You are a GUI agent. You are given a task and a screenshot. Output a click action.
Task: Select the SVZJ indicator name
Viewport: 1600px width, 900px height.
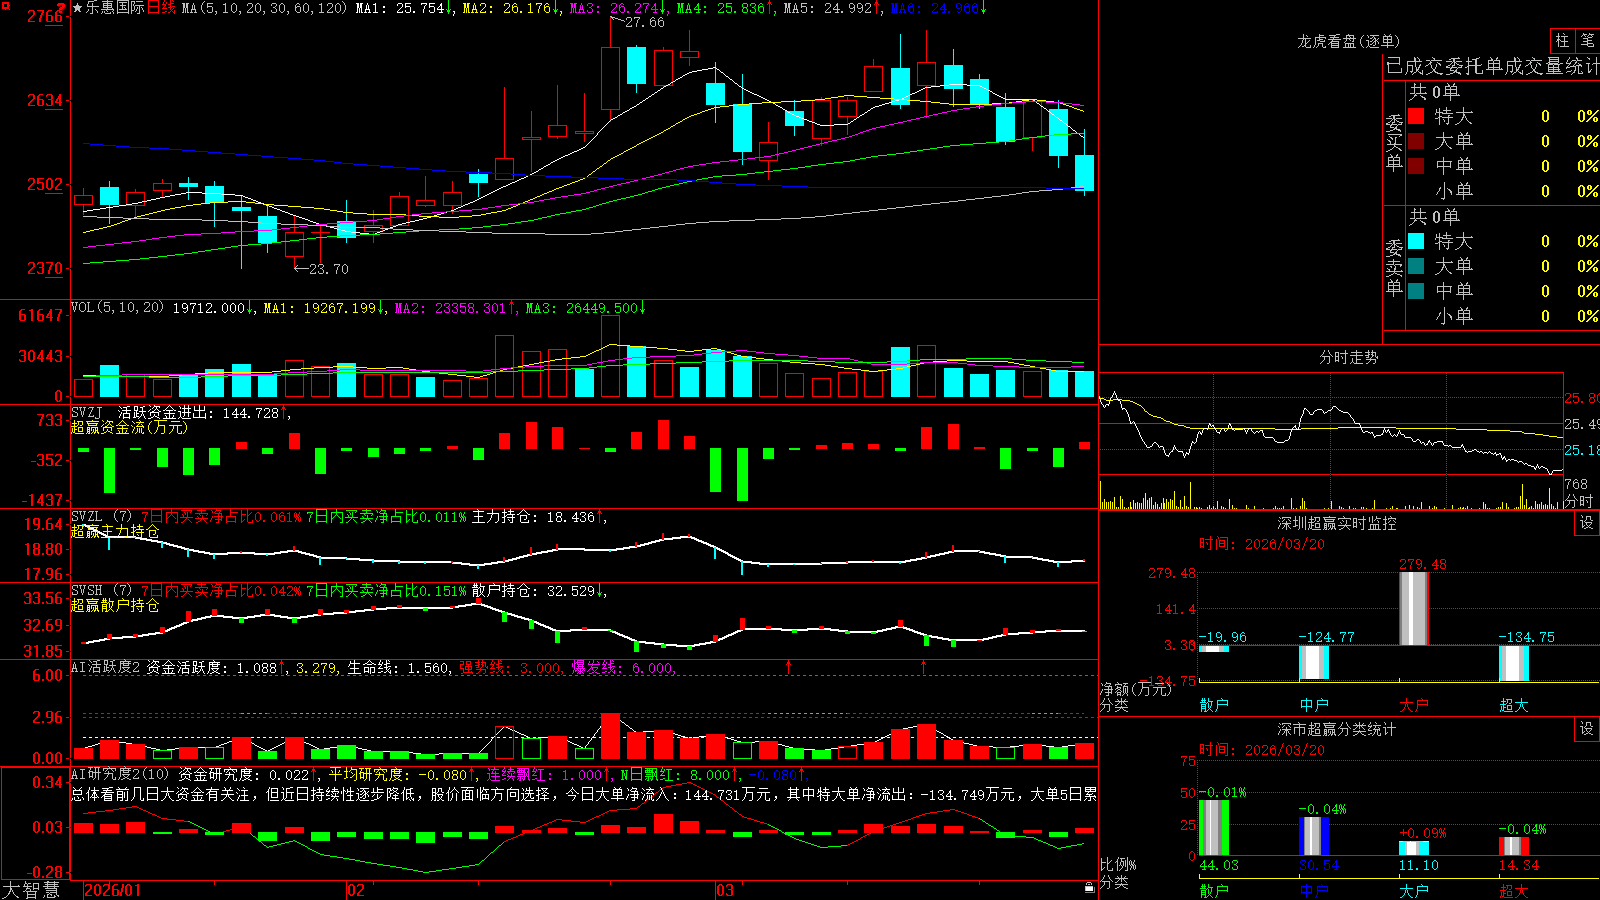[87, 413]
